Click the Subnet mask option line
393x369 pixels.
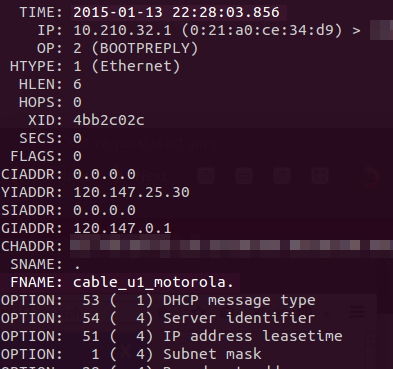click(131, 354)
